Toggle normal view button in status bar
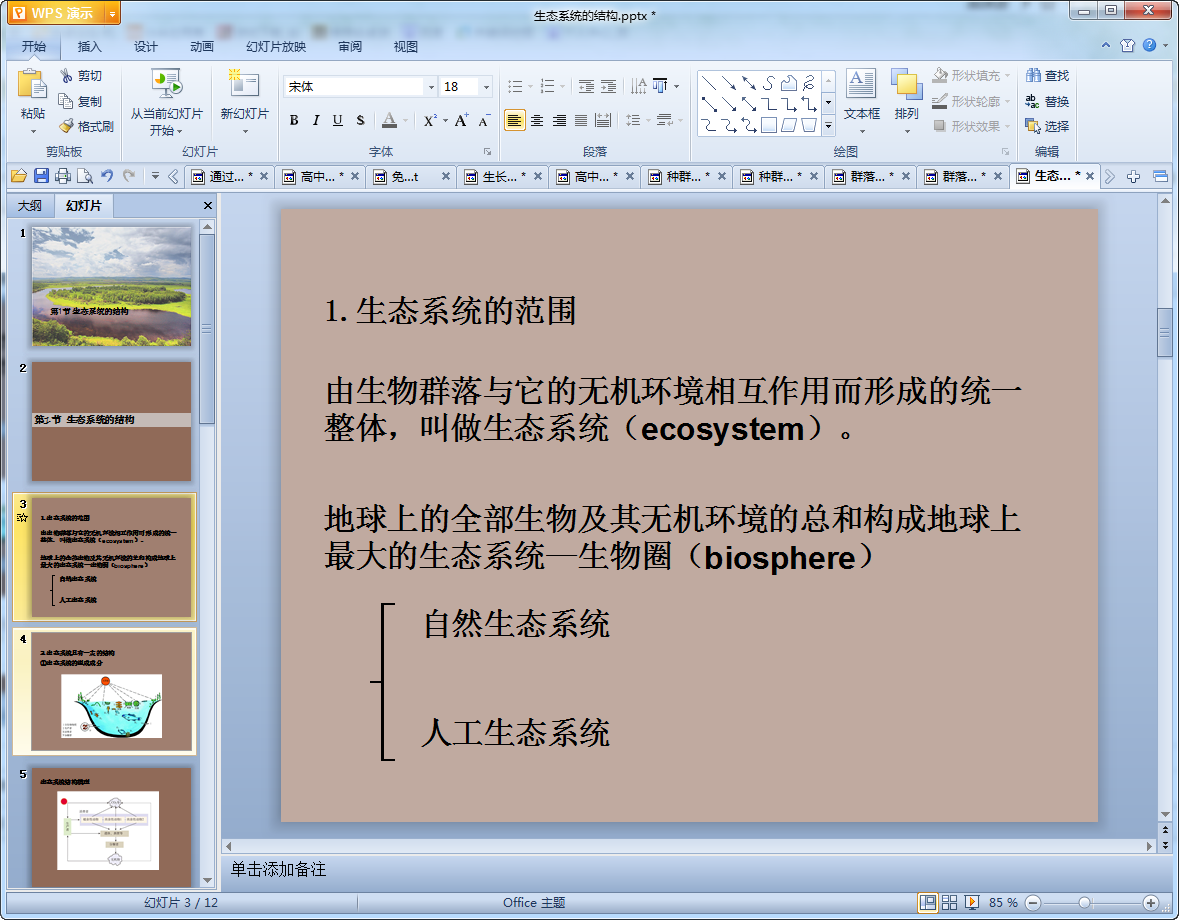The height and width of the screenshot is (920, 1179). click(x=928, y=903)
